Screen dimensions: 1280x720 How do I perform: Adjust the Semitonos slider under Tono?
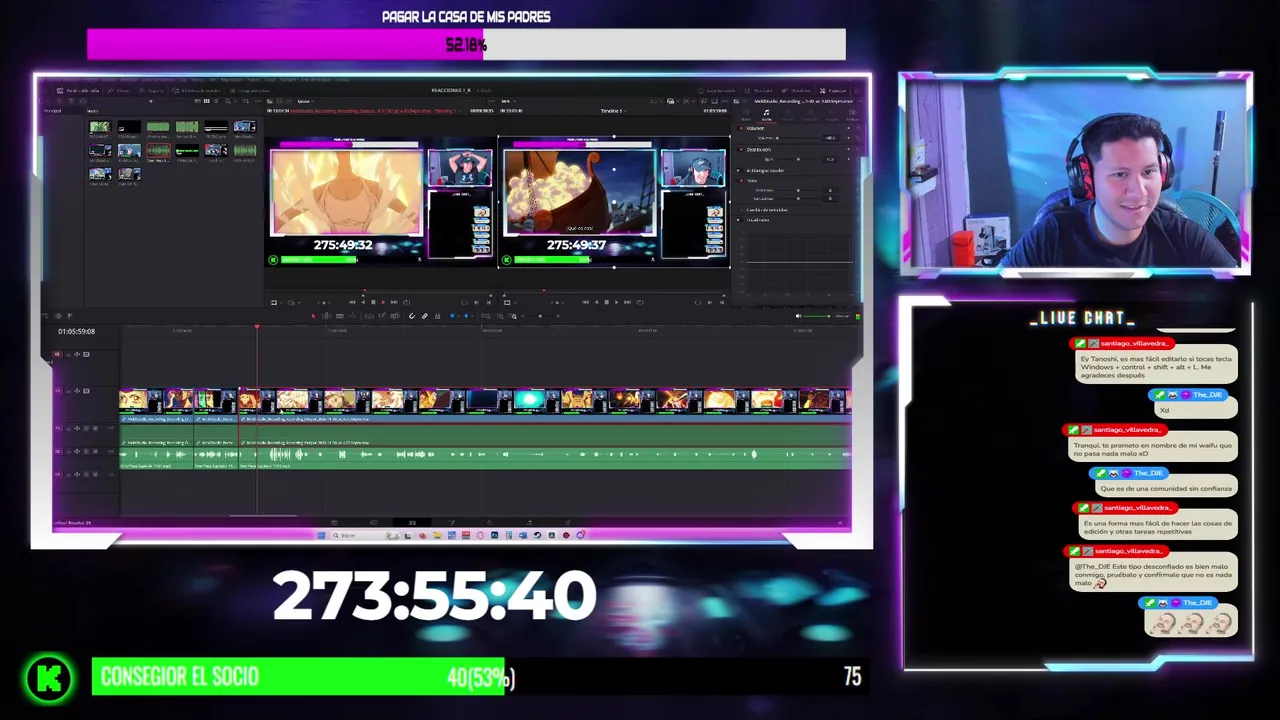(x=799, y=190)
